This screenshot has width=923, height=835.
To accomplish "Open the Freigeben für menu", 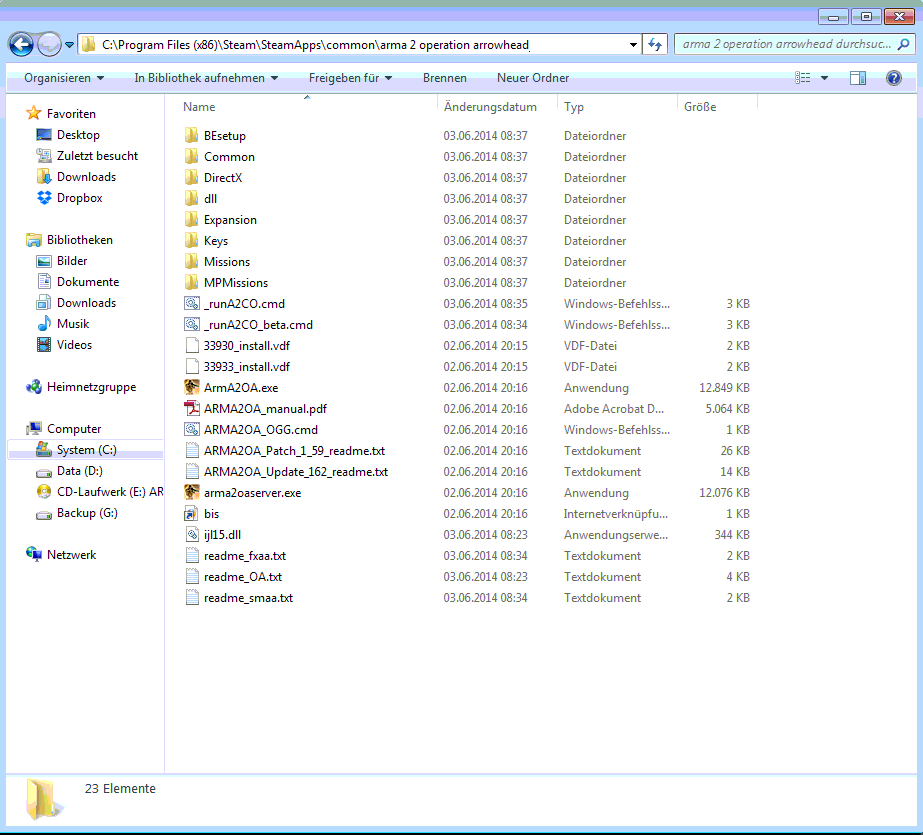I will (x=350, y=78).
